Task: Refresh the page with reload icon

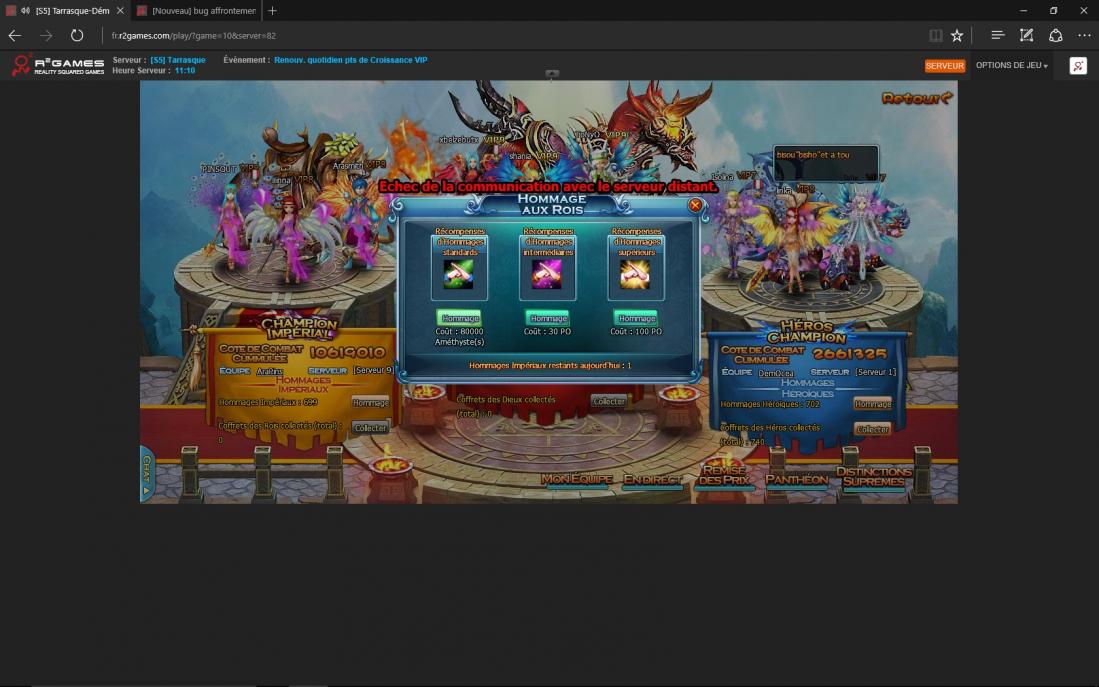Action: [x=77, y=35]
